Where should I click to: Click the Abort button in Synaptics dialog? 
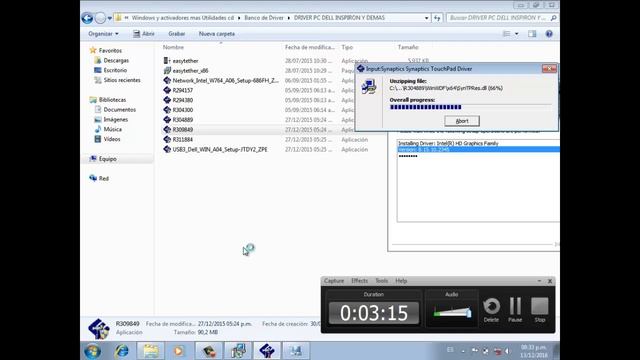(462, 121)
